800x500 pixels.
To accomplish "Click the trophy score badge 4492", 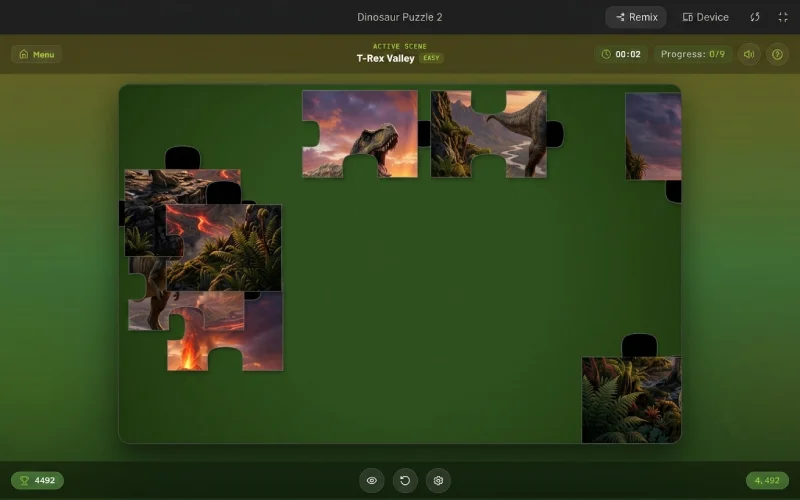I will coord(37,480).
